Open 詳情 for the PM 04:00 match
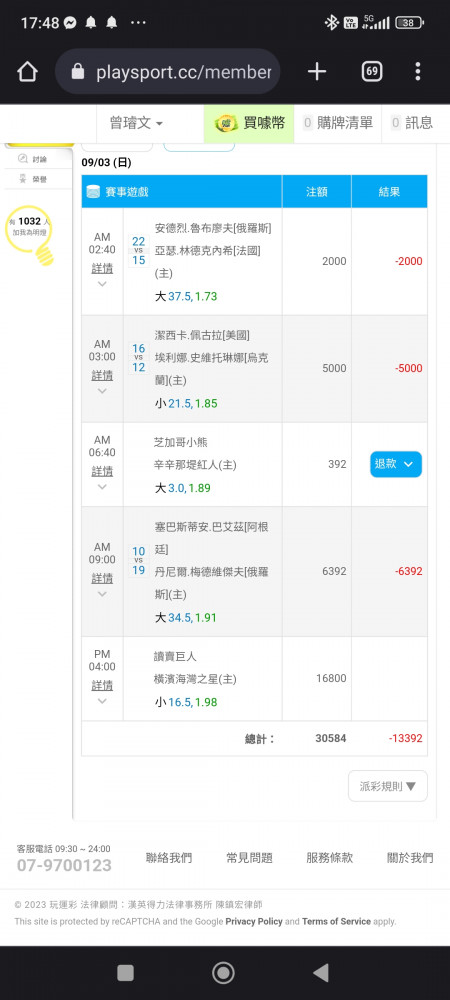The image size is (450, 1000). click(x=102, y=685)
